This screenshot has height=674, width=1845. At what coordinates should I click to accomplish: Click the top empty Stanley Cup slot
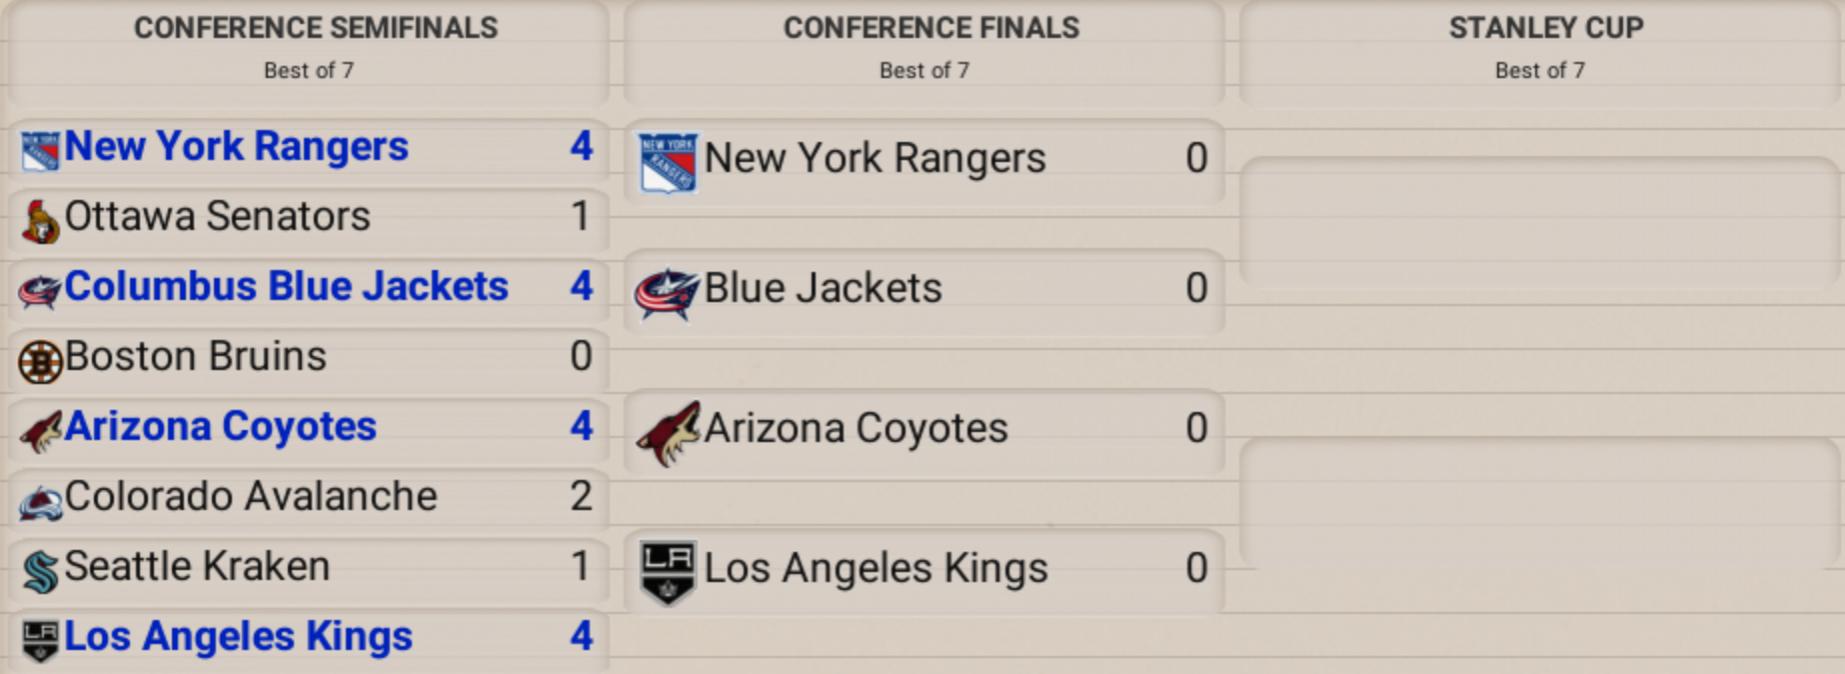(x=1540, y=222)
